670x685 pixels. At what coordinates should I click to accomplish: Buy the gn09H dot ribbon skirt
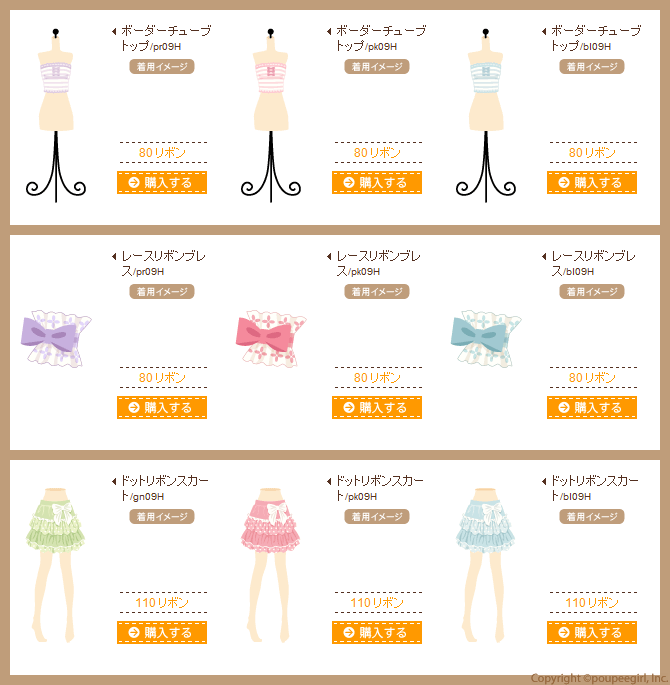[x=162, y=632]
